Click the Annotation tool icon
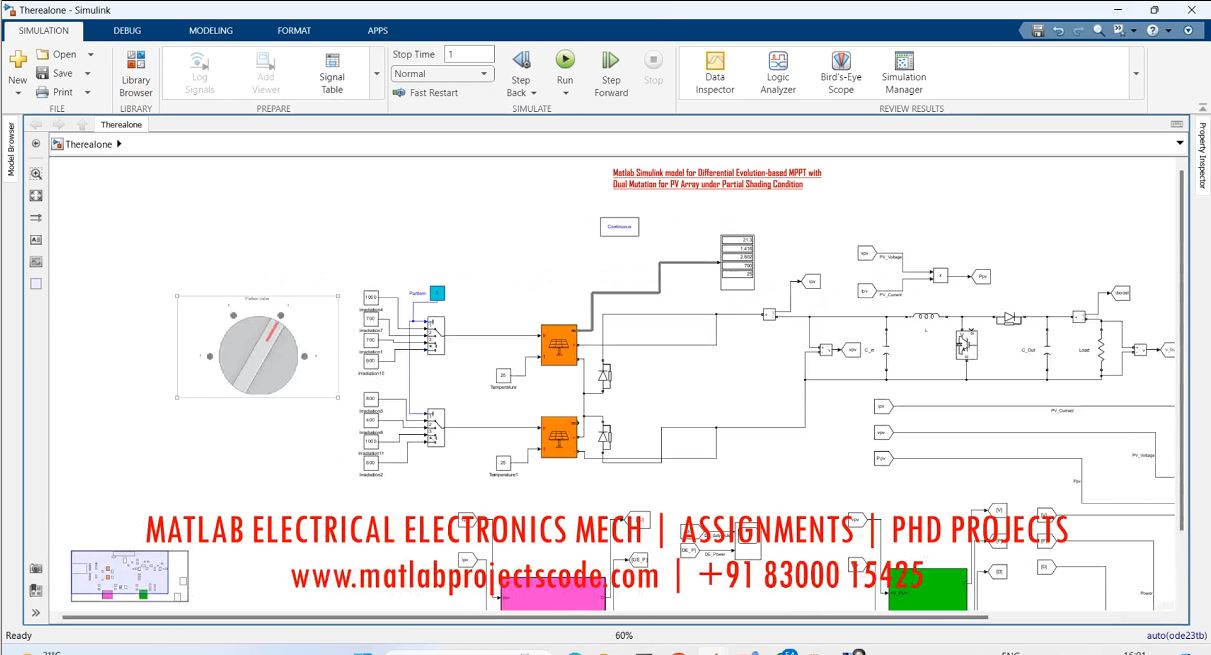The height and width of the screenshot is (655, 1211). pyautogui.click(x=36, y=240)
